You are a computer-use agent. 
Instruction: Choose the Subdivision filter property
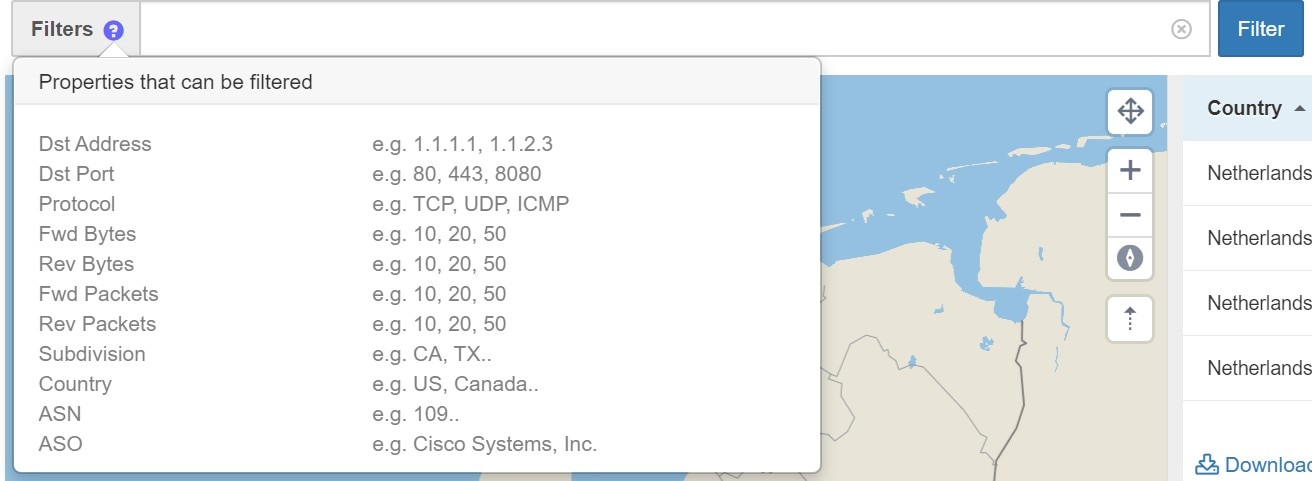pyautogui.click(x=92, y=354)
